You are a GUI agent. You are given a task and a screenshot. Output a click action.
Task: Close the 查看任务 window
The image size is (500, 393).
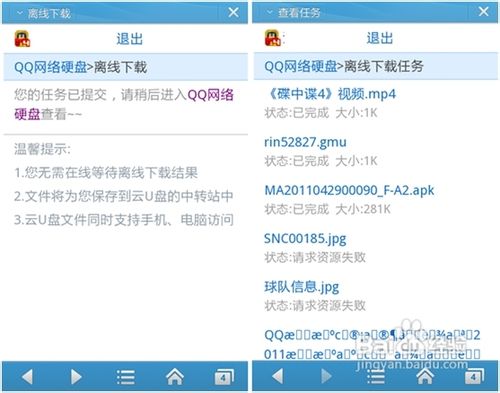484,12
